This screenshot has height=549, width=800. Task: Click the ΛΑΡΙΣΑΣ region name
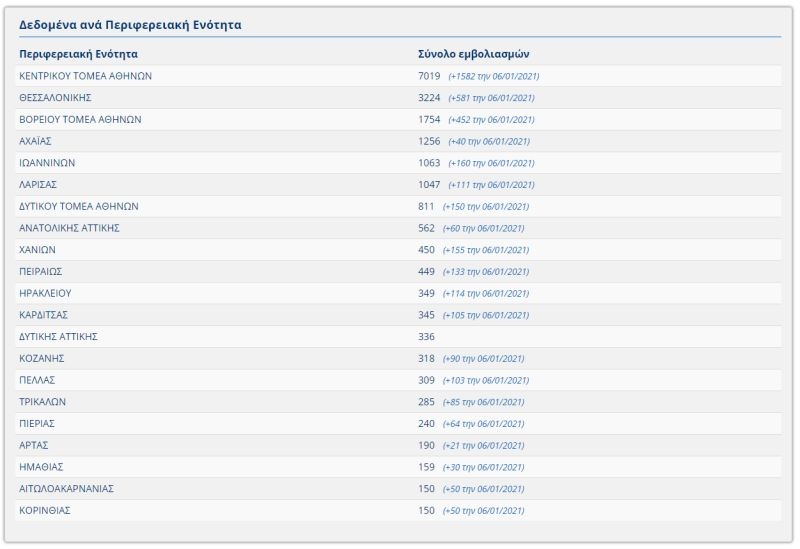tap(38, 185)
